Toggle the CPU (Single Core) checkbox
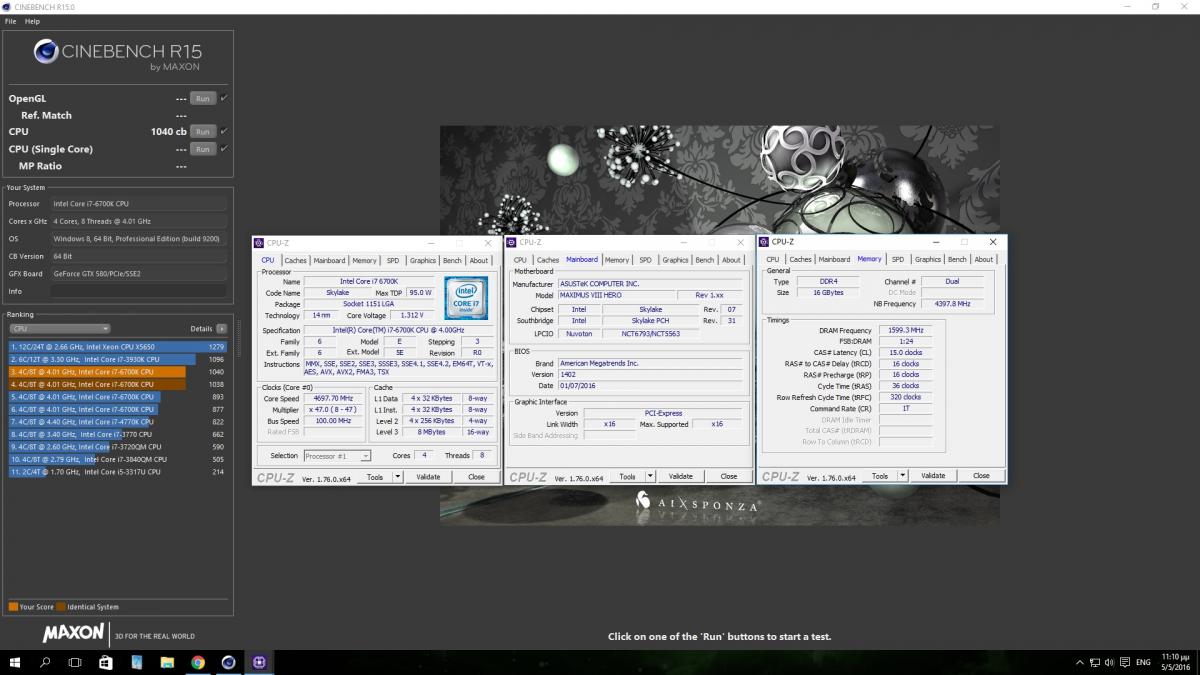Image resolution: width=1200 pixels, height=675 pixels. 224,149
